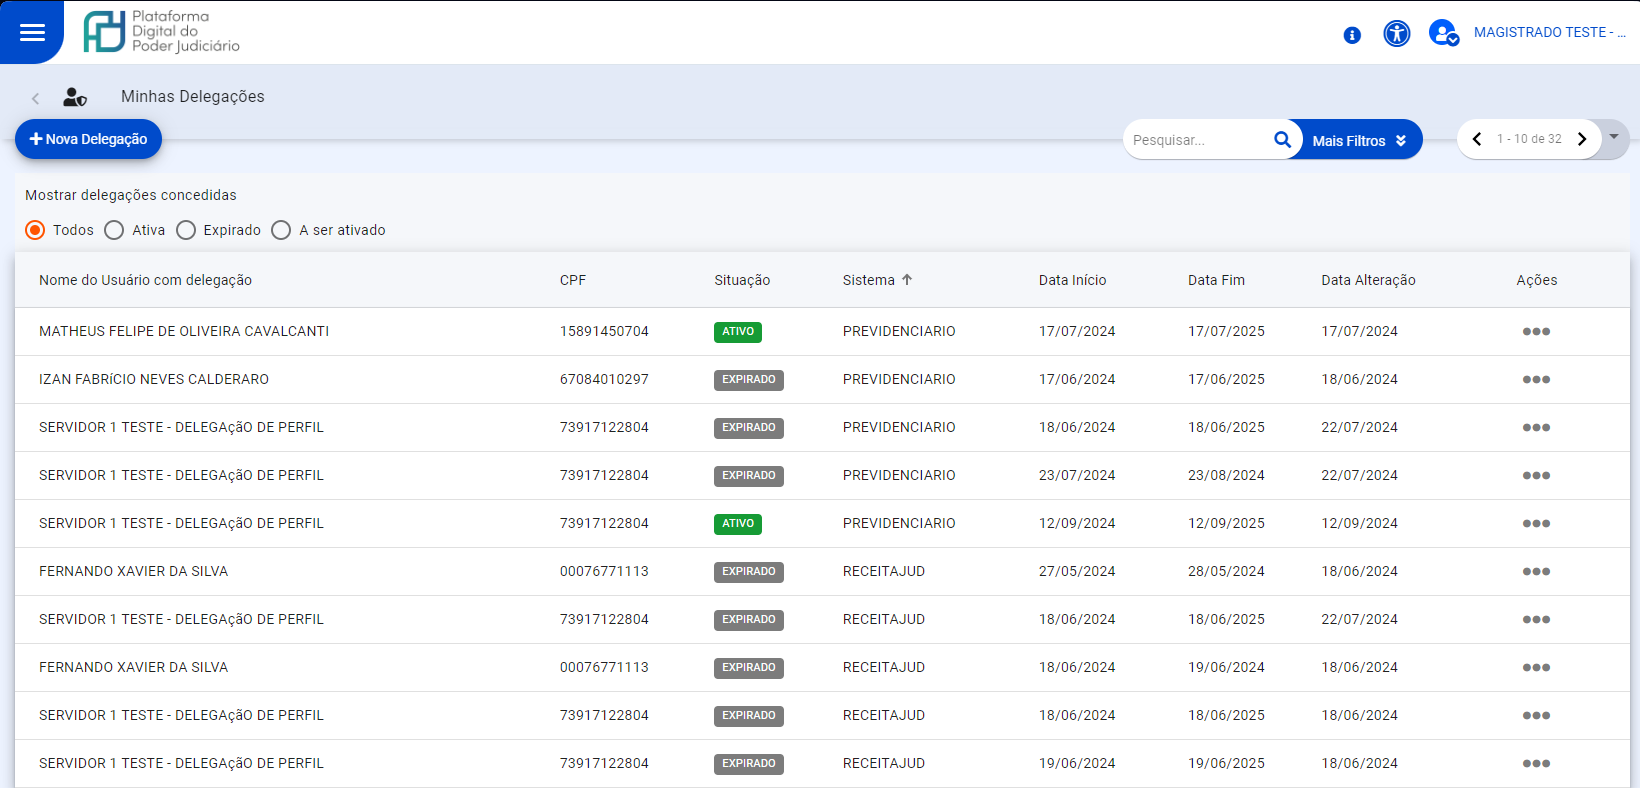Select the Expirado radio button
The height and width of the screenshot is (788, 1640).
click(186, 230)
